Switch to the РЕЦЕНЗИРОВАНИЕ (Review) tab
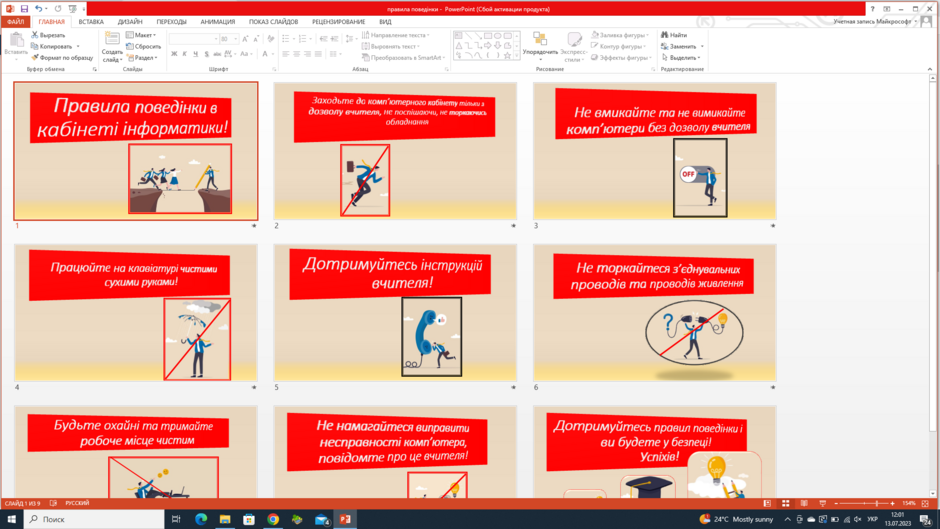Image resolution: width=940 pixels, height=529 pixels. coord(339,22)
